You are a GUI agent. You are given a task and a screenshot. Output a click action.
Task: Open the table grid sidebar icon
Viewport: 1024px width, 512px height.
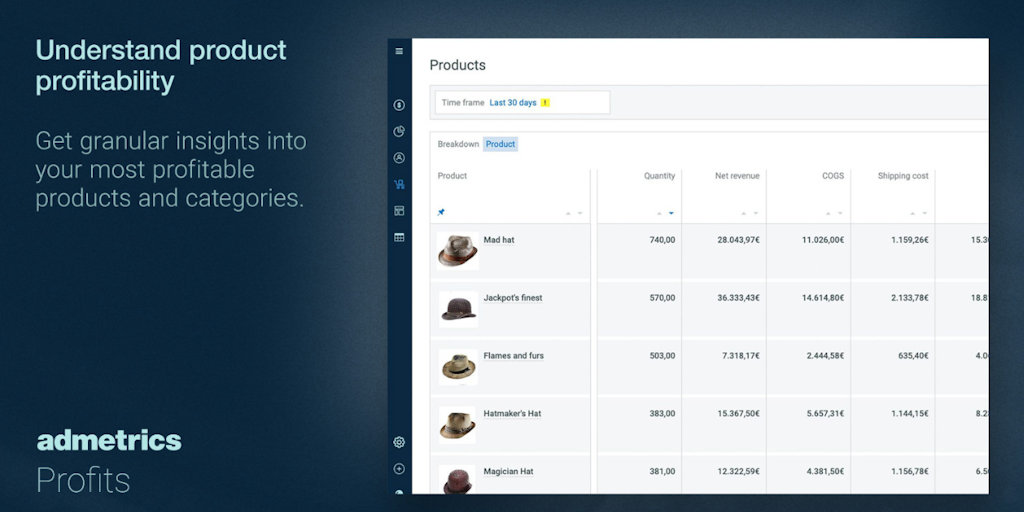click(x=399, y=237)
